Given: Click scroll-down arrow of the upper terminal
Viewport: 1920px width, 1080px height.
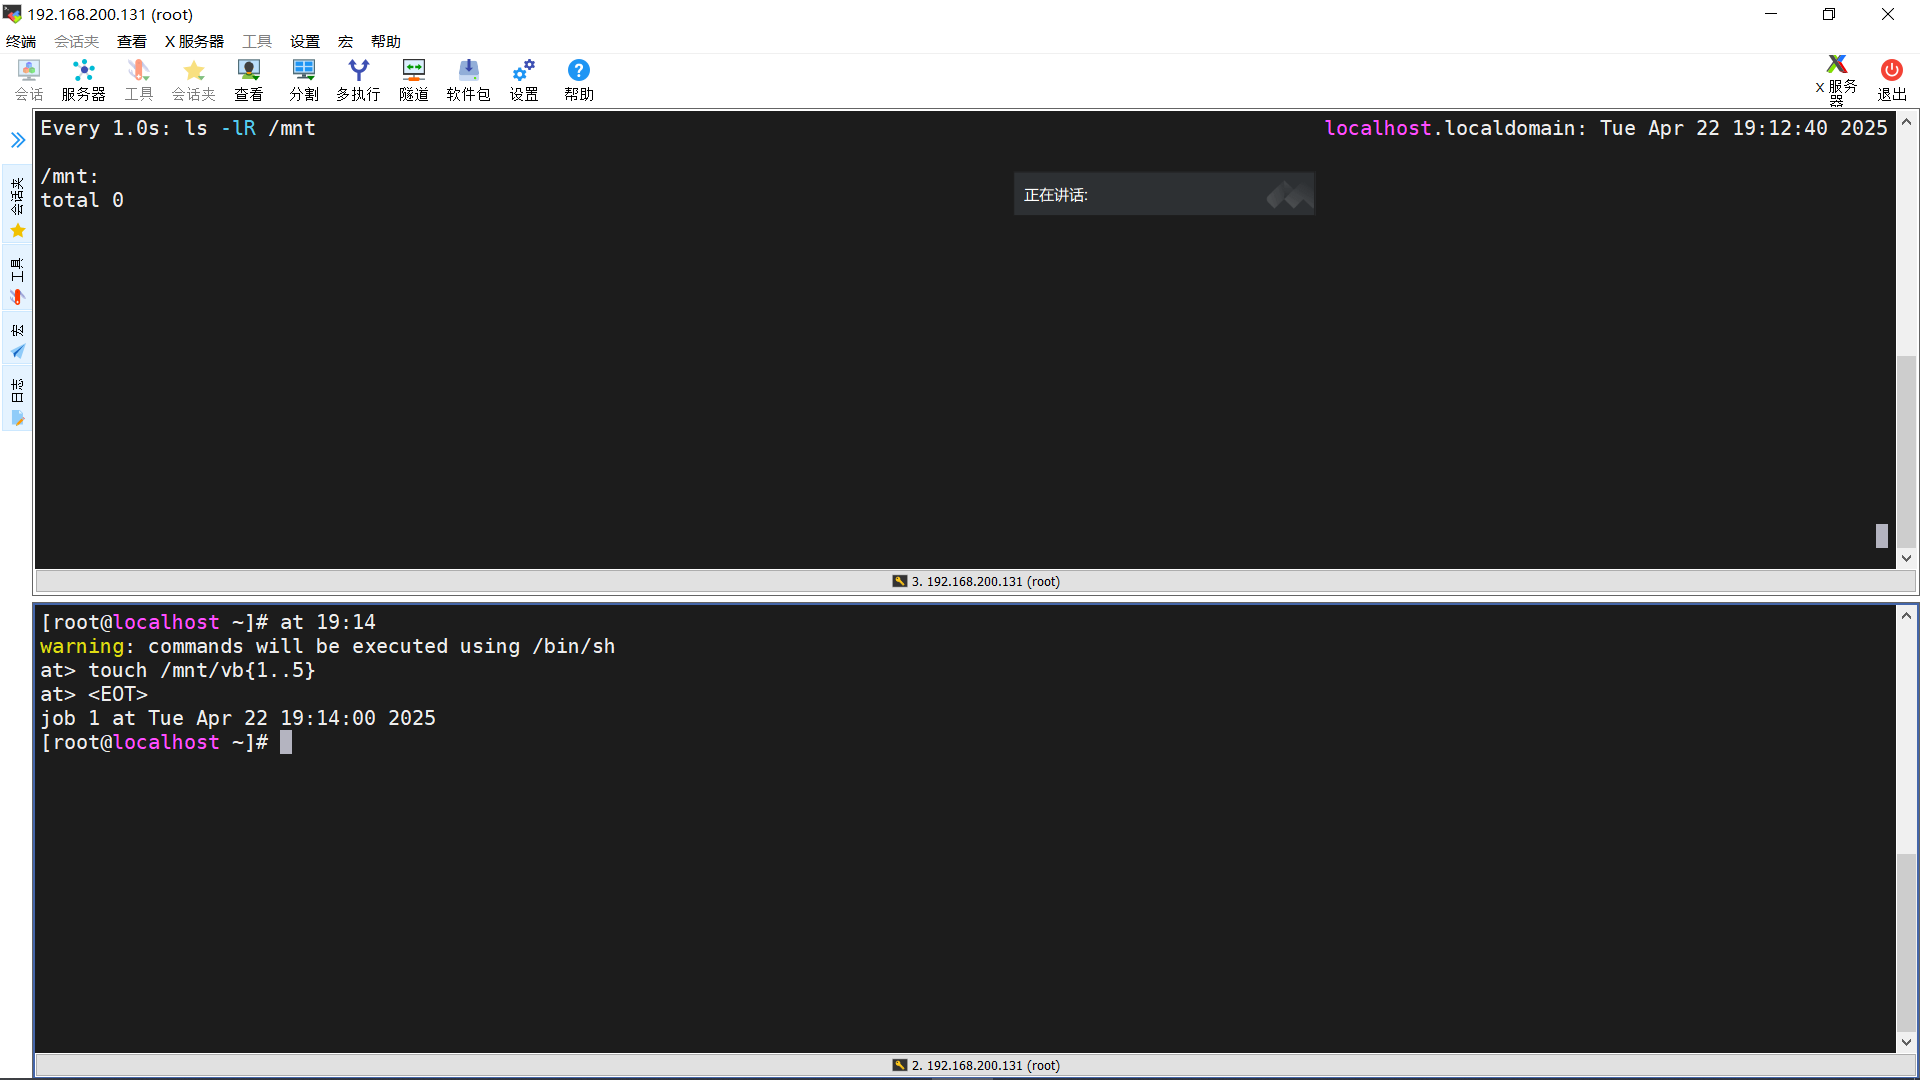Looking at the screenshot, I should coord(1906,558).
